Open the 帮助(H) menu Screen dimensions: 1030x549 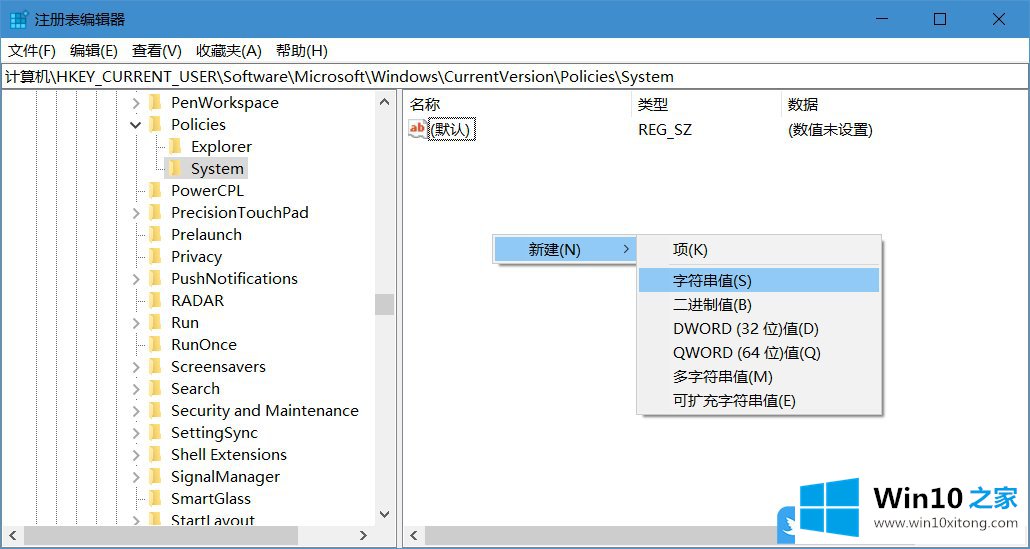(302, 51)
